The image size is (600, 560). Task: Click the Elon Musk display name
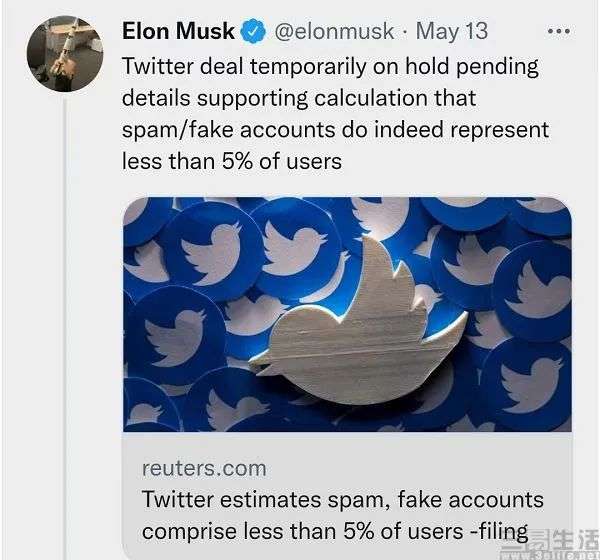(178, 31)
